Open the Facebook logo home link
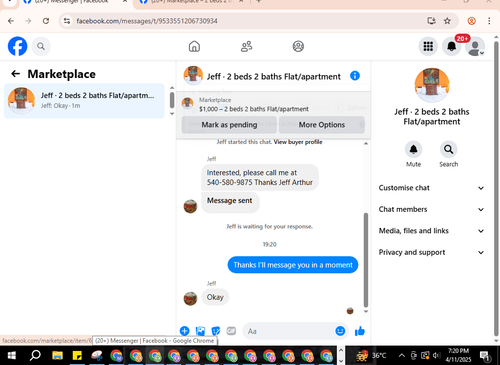Viewport: 500px width, 365px height. point(17,46)
